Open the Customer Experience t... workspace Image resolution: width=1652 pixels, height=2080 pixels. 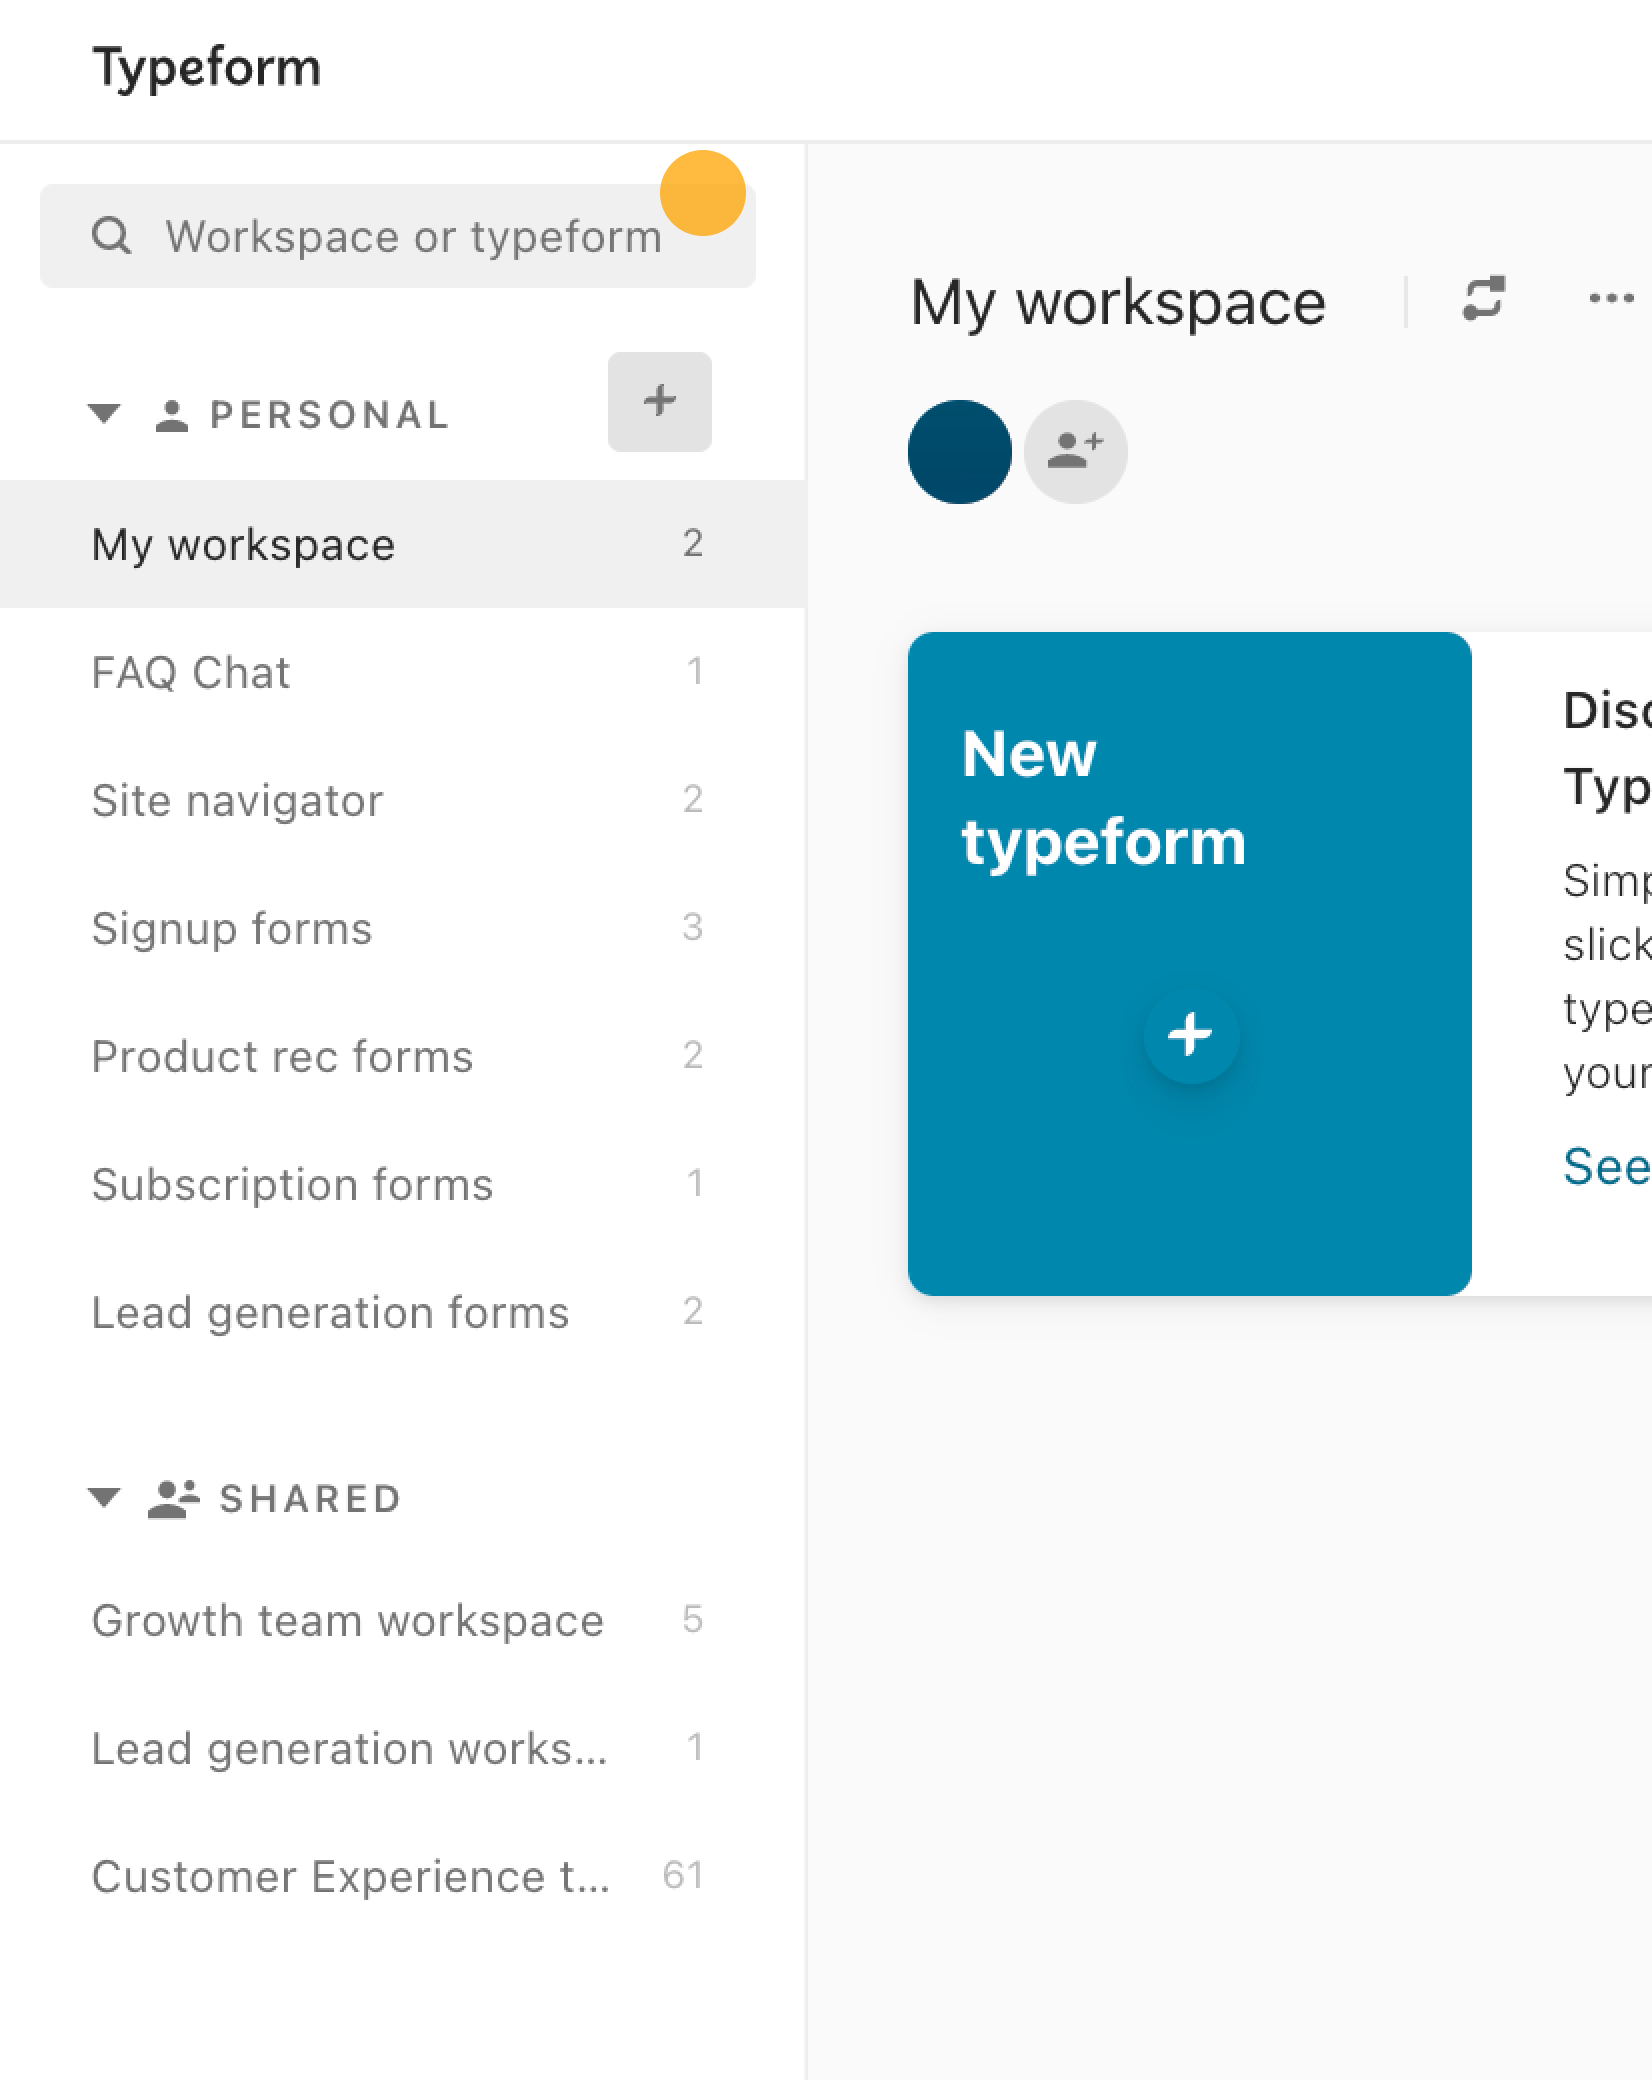click(x=402, y=1876)
